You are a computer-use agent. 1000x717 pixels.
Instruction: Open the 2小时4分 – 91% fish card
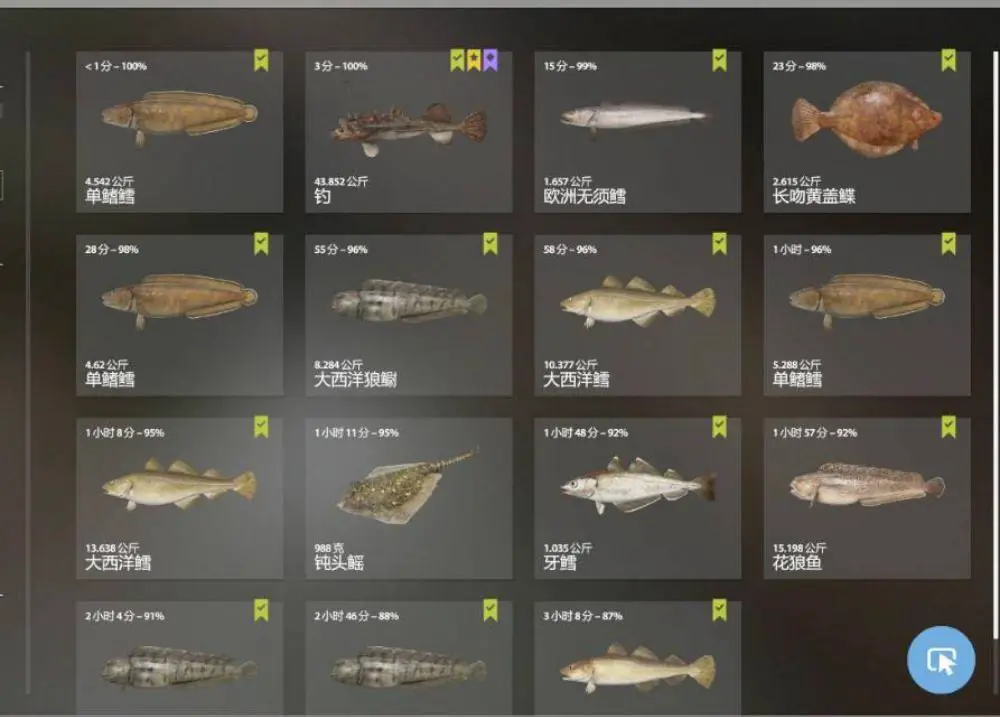tap(180, 658)
